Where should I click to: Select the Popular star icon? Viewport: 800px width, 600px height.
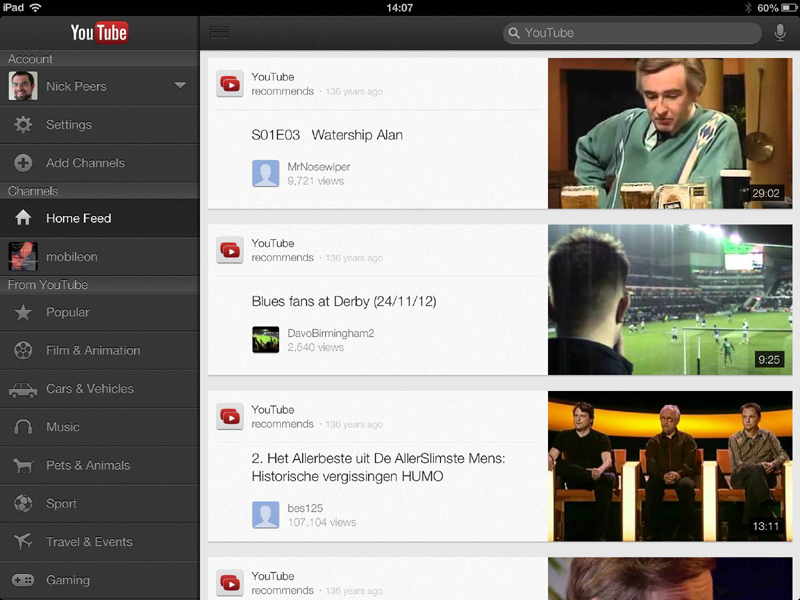point(22,312)
